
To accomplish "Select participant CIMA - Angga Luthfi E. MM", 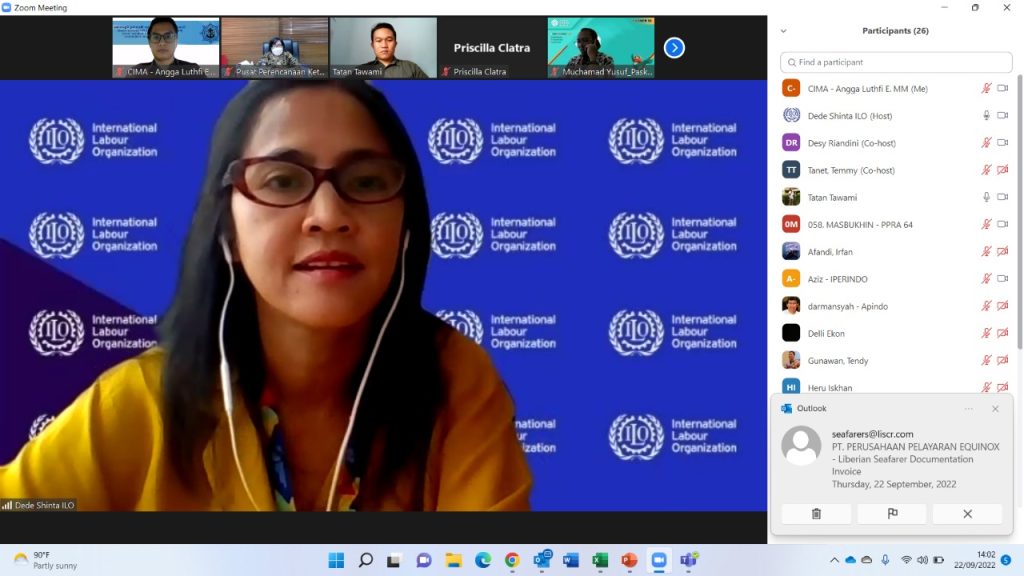I will click(896, 88).
